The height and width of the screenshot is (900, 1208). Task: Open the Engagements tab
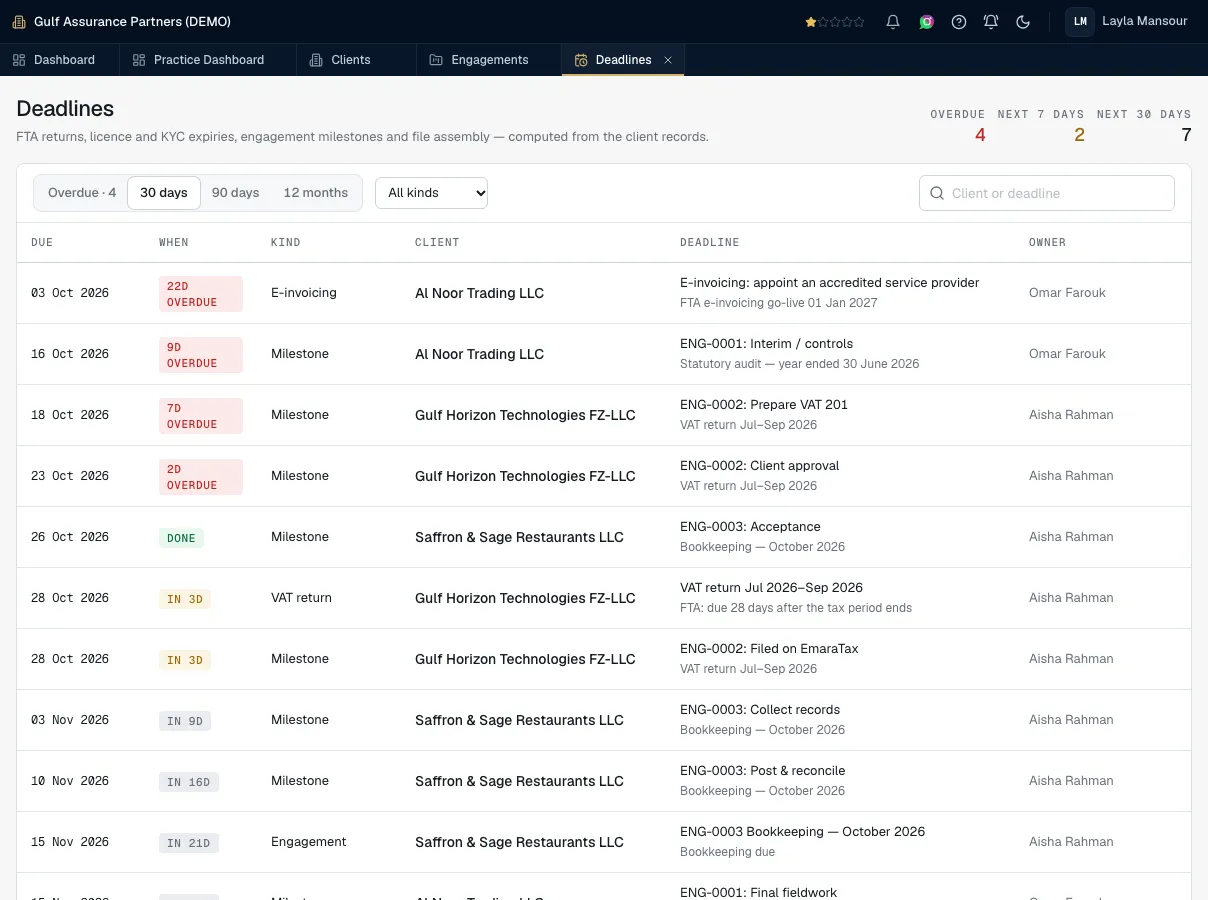tap(489, 60)
